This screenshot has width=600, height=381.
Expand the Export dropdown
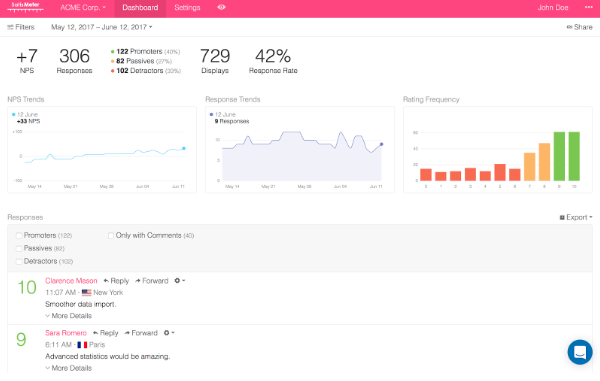click(x=576, y=217)
